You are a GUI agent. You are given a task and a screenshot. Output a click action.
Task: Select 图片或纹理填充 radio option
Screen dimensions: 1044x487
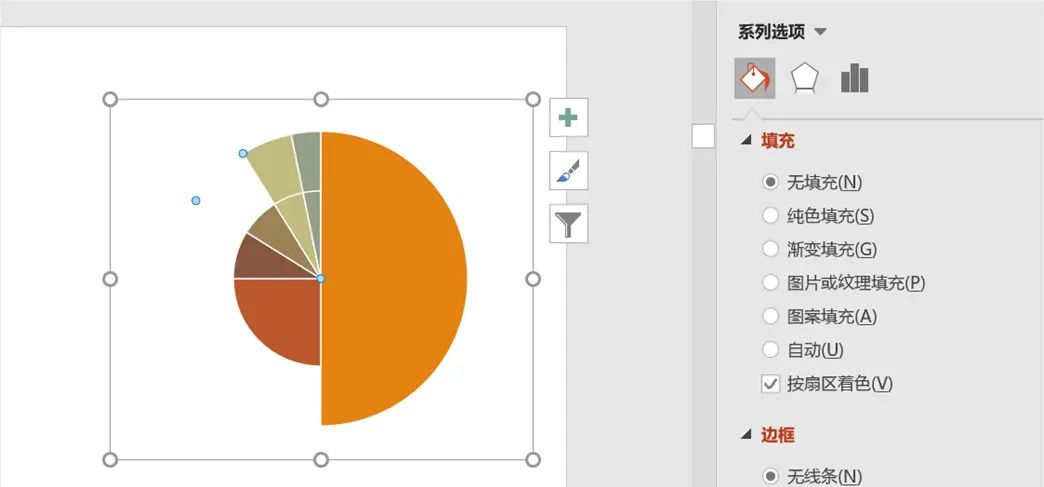pos(770,283)
